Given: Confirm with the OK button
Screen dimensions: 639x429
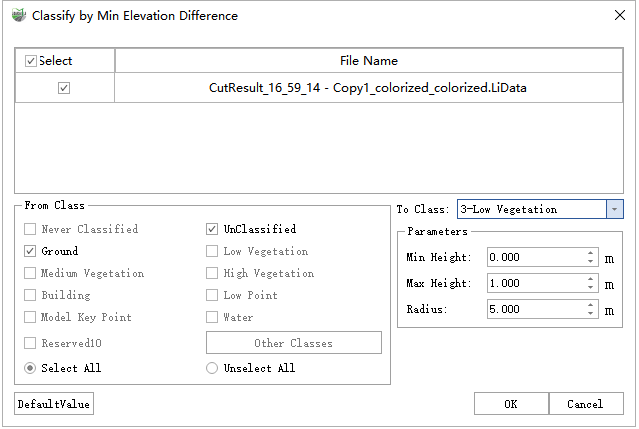Looking at the screenshot, I should (x=511, y=404).
